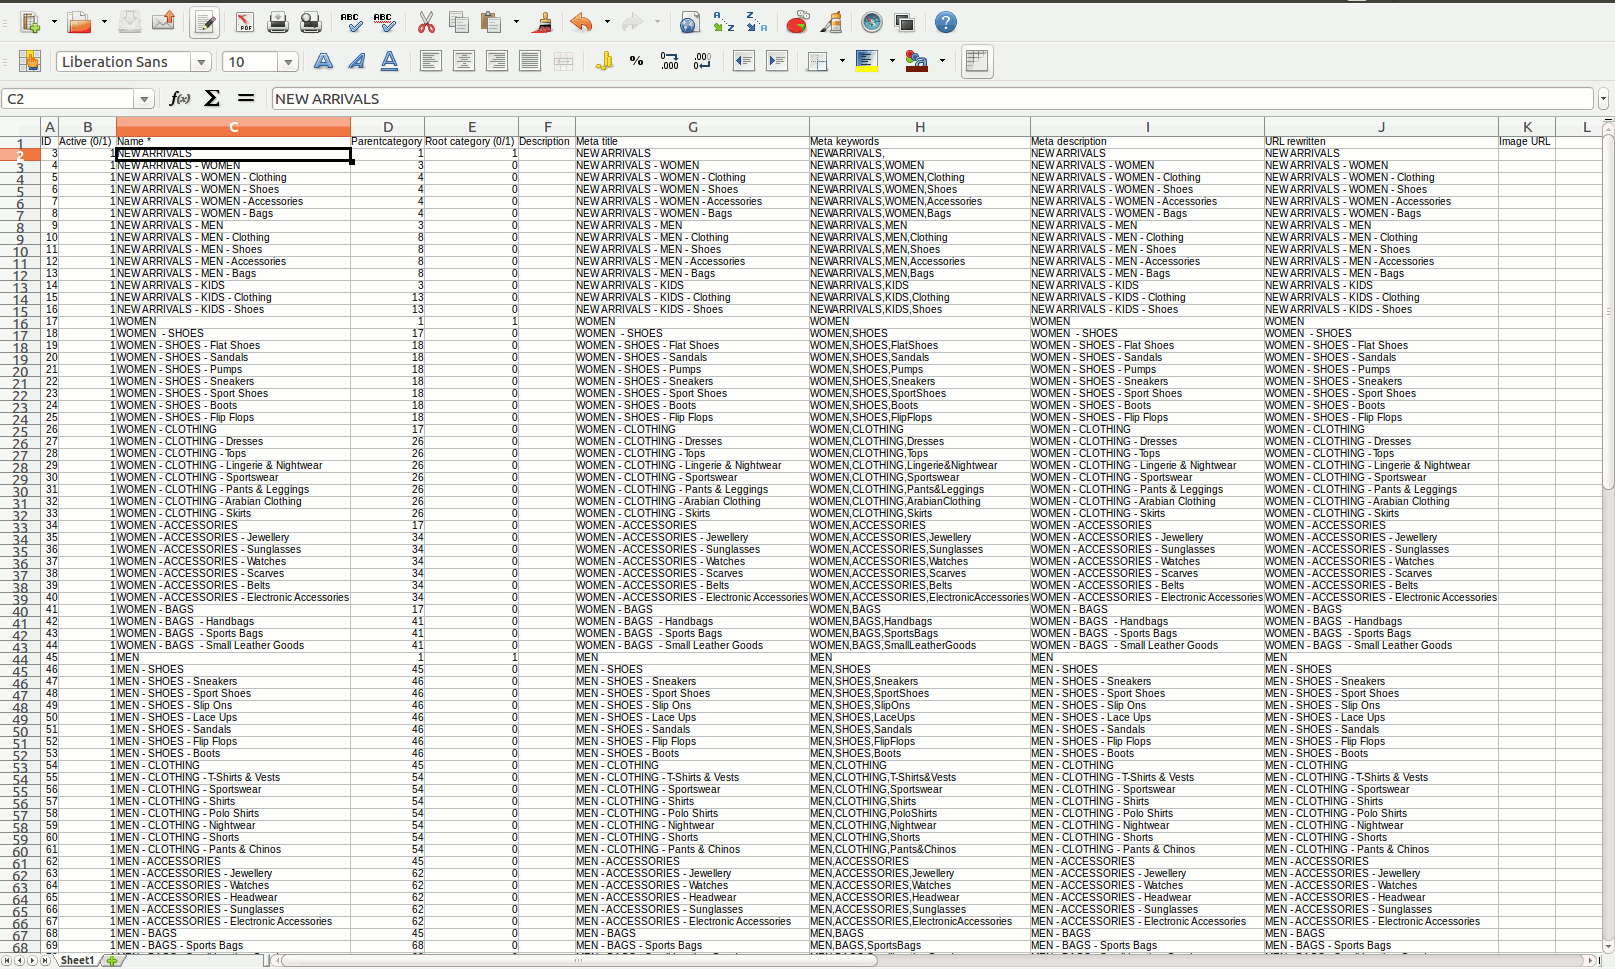Toggle AutoSpellcheck underline icon
This screenshot has height=969, width=1615.
point(384,22)
